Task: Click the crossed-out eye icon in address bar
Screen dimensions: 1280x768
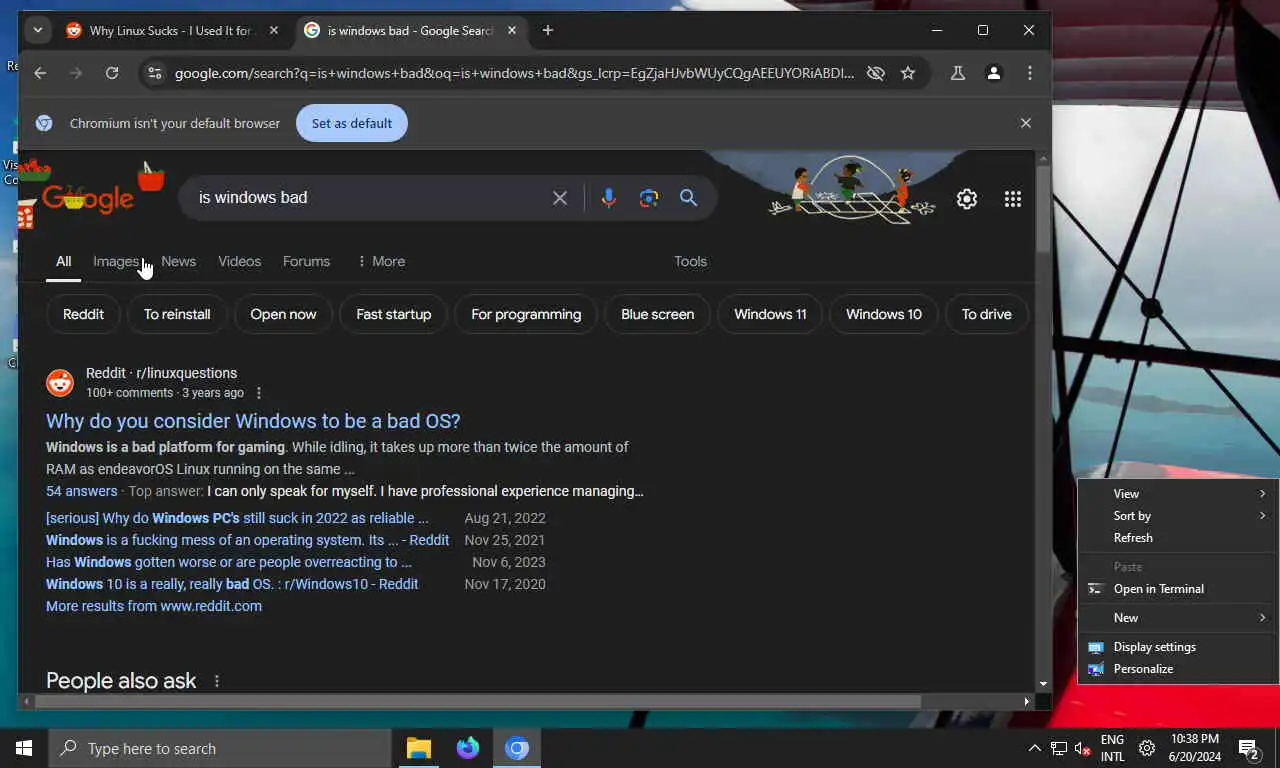Action: 876,73
